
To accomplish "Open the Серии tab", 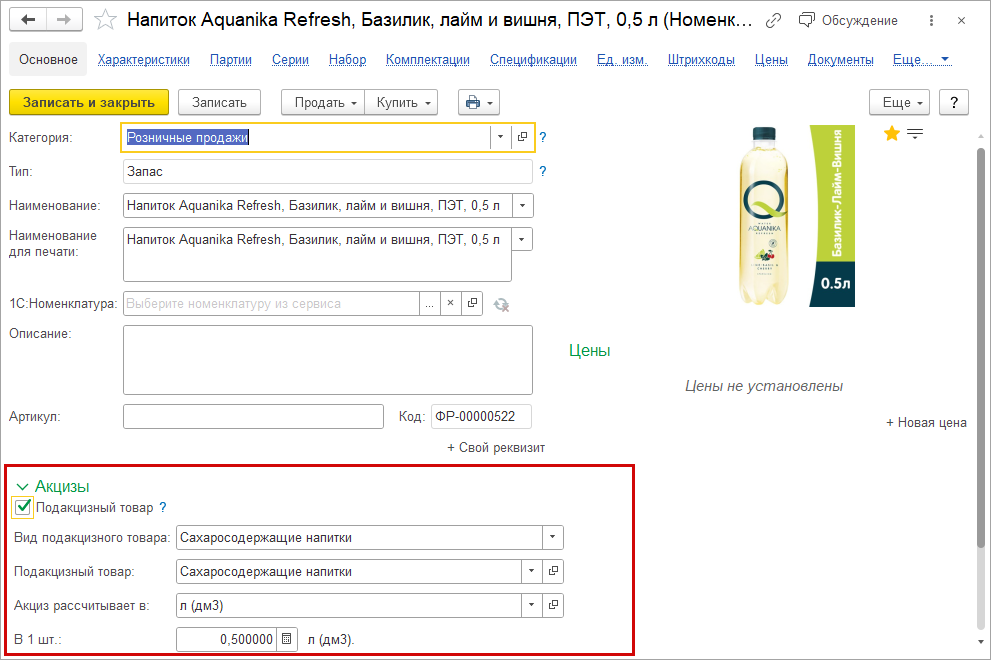I will click(x=290, y=59).
